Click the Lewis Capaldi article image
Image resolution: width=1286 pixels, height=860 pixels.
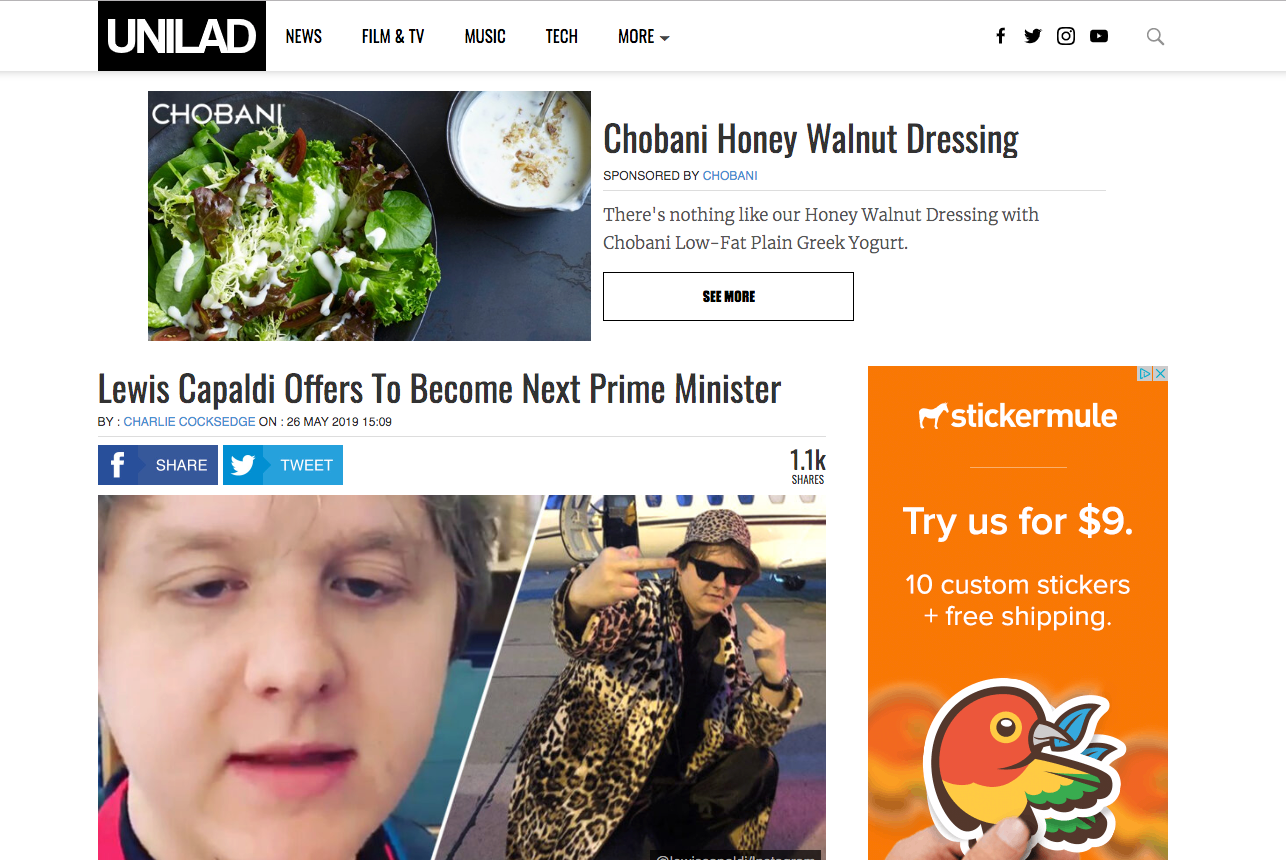(x=462, y=677)
